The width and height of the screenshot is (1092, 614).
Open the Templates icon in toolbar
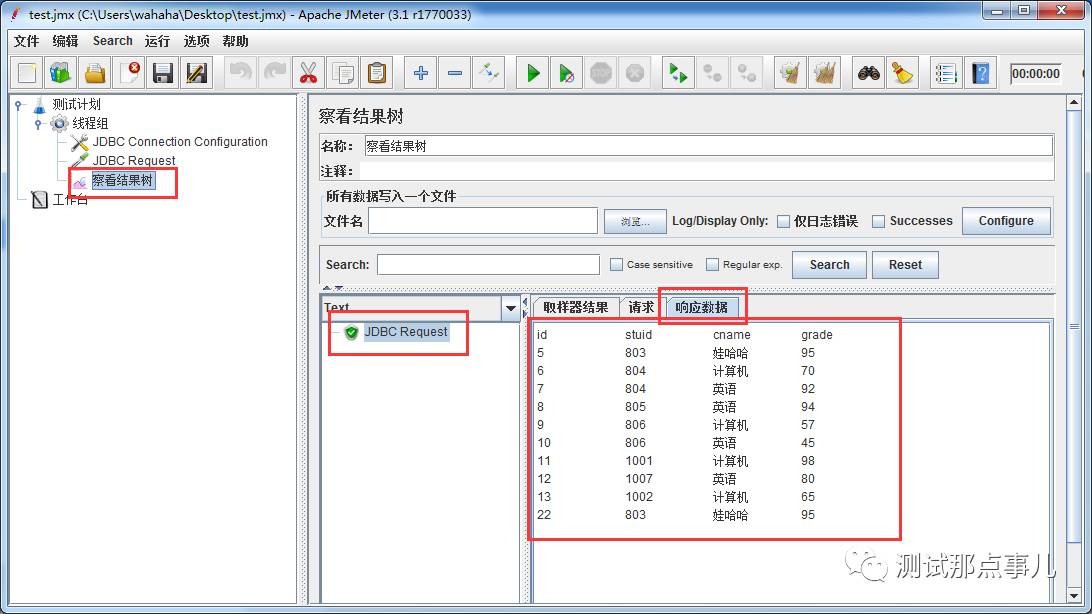click(61, 73)
